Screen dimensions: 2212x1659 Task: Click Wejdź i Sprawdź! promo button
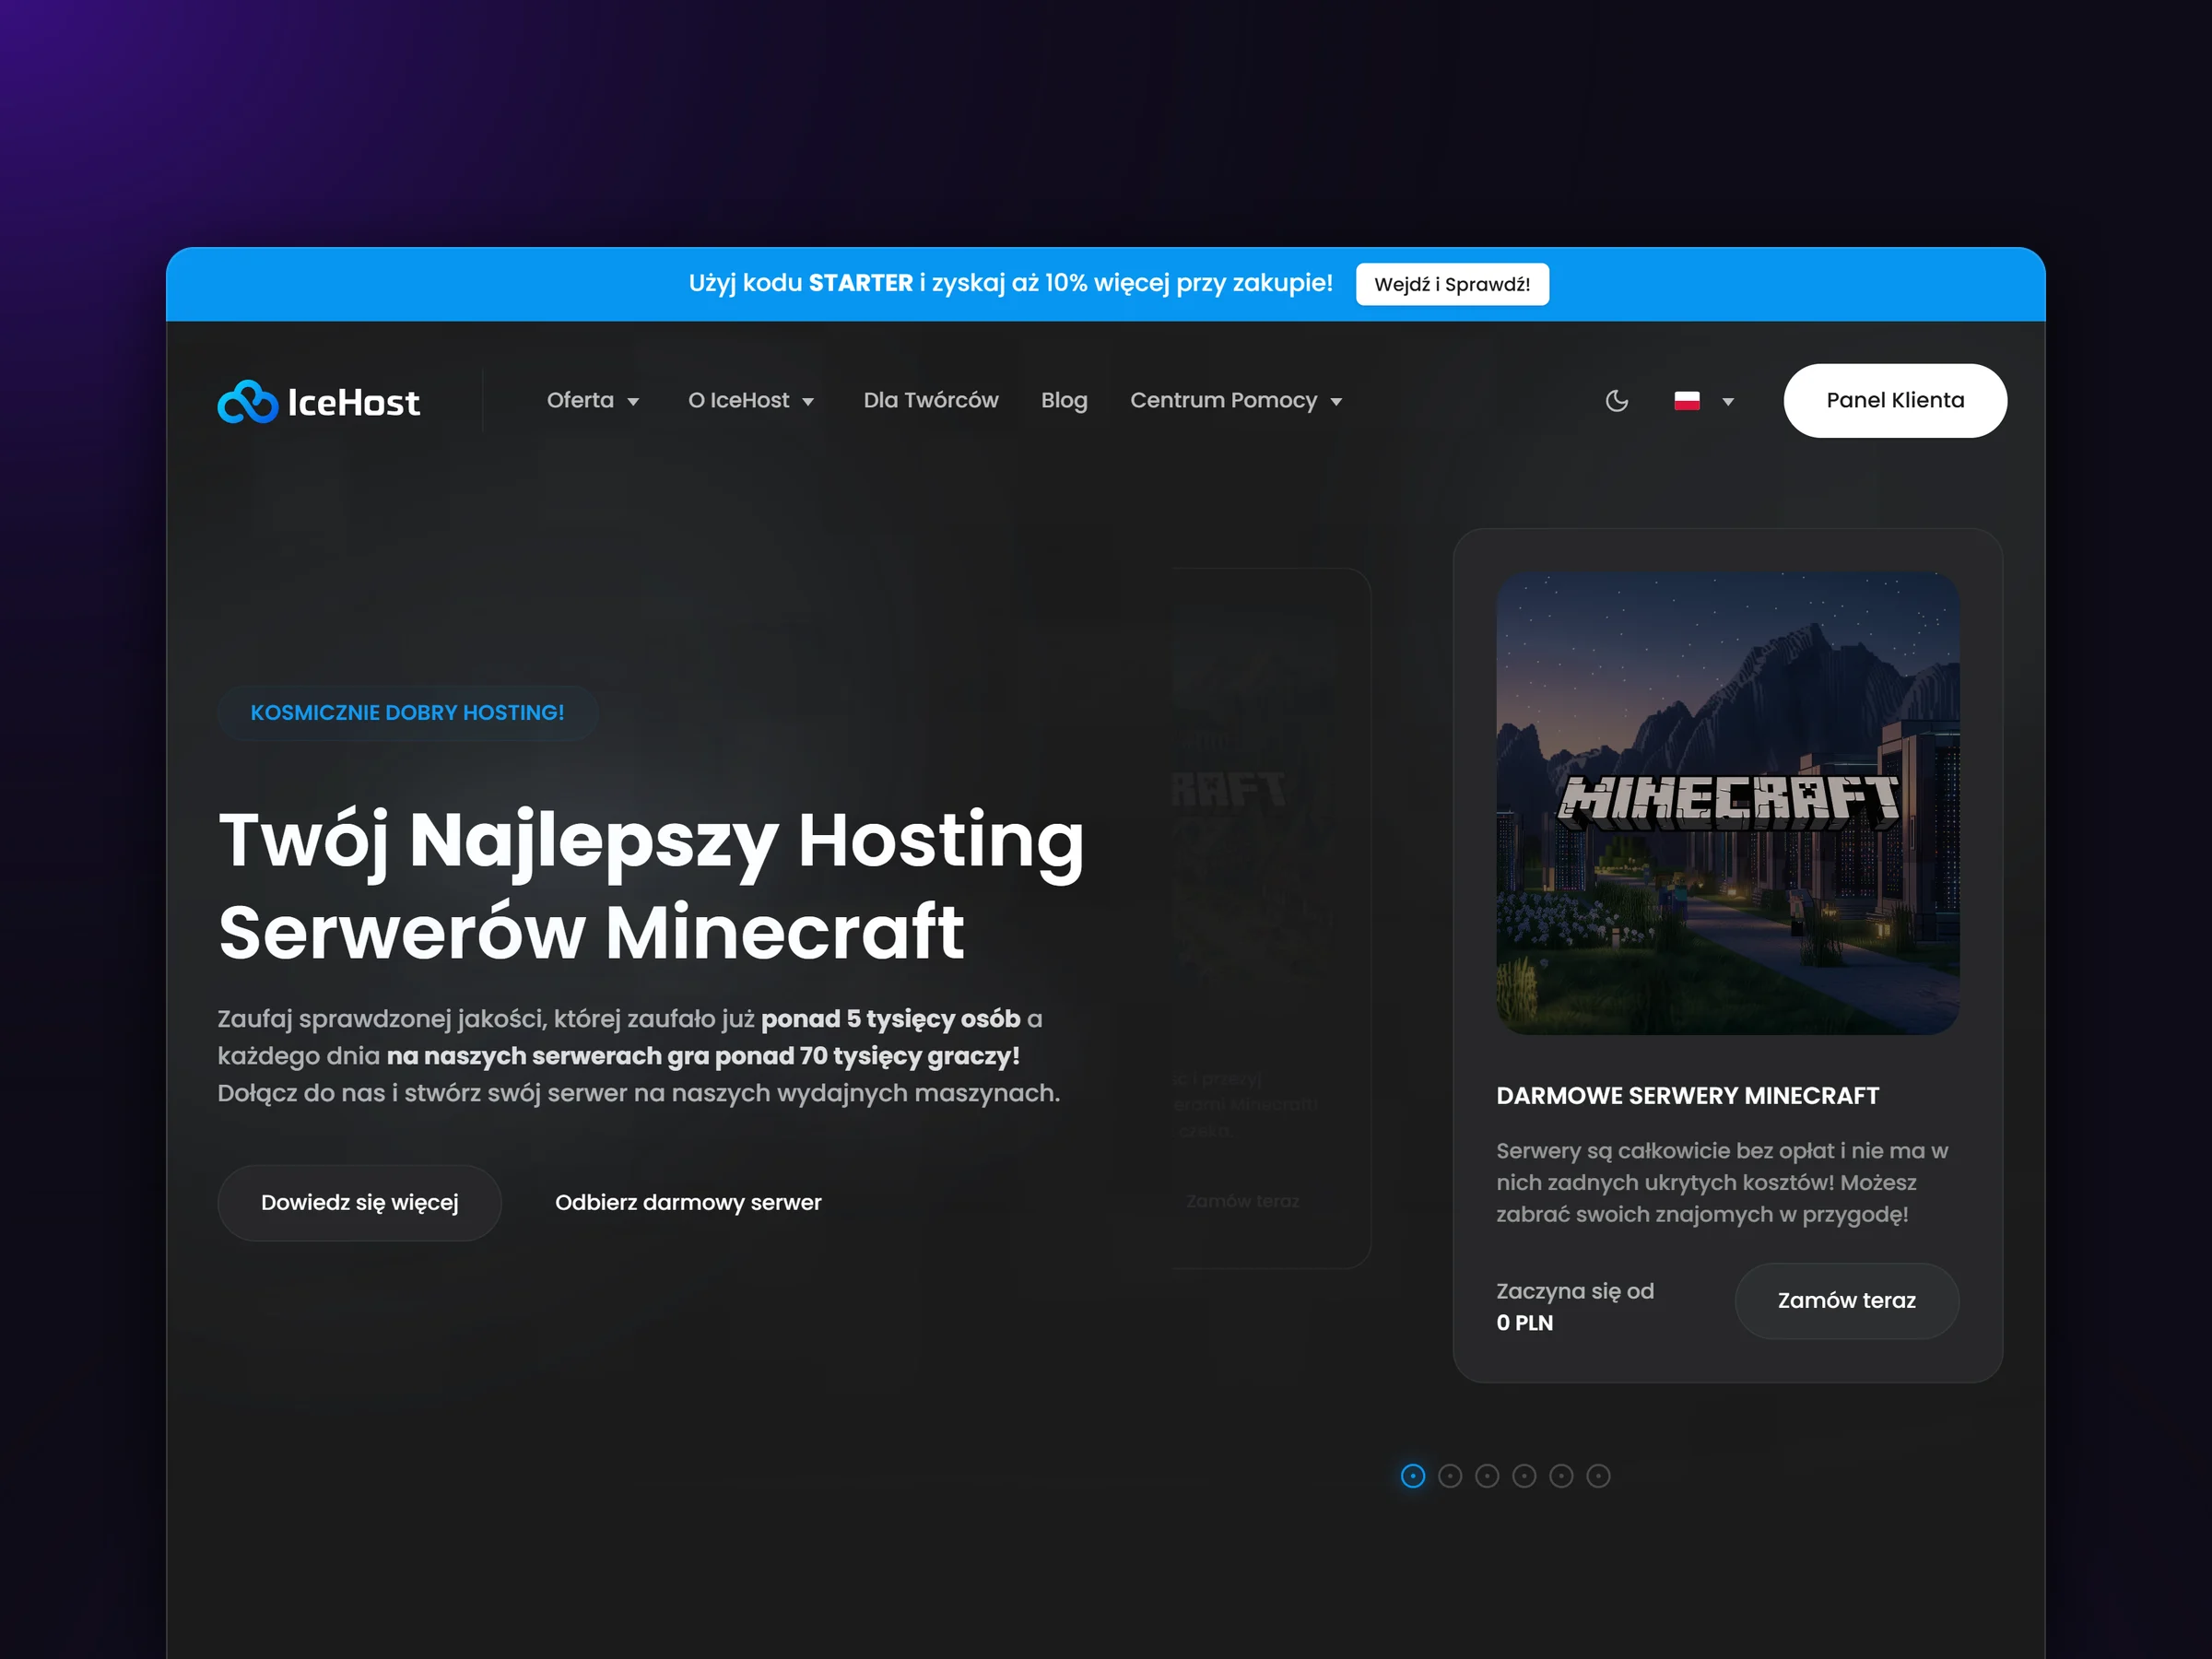point(1451,284)
